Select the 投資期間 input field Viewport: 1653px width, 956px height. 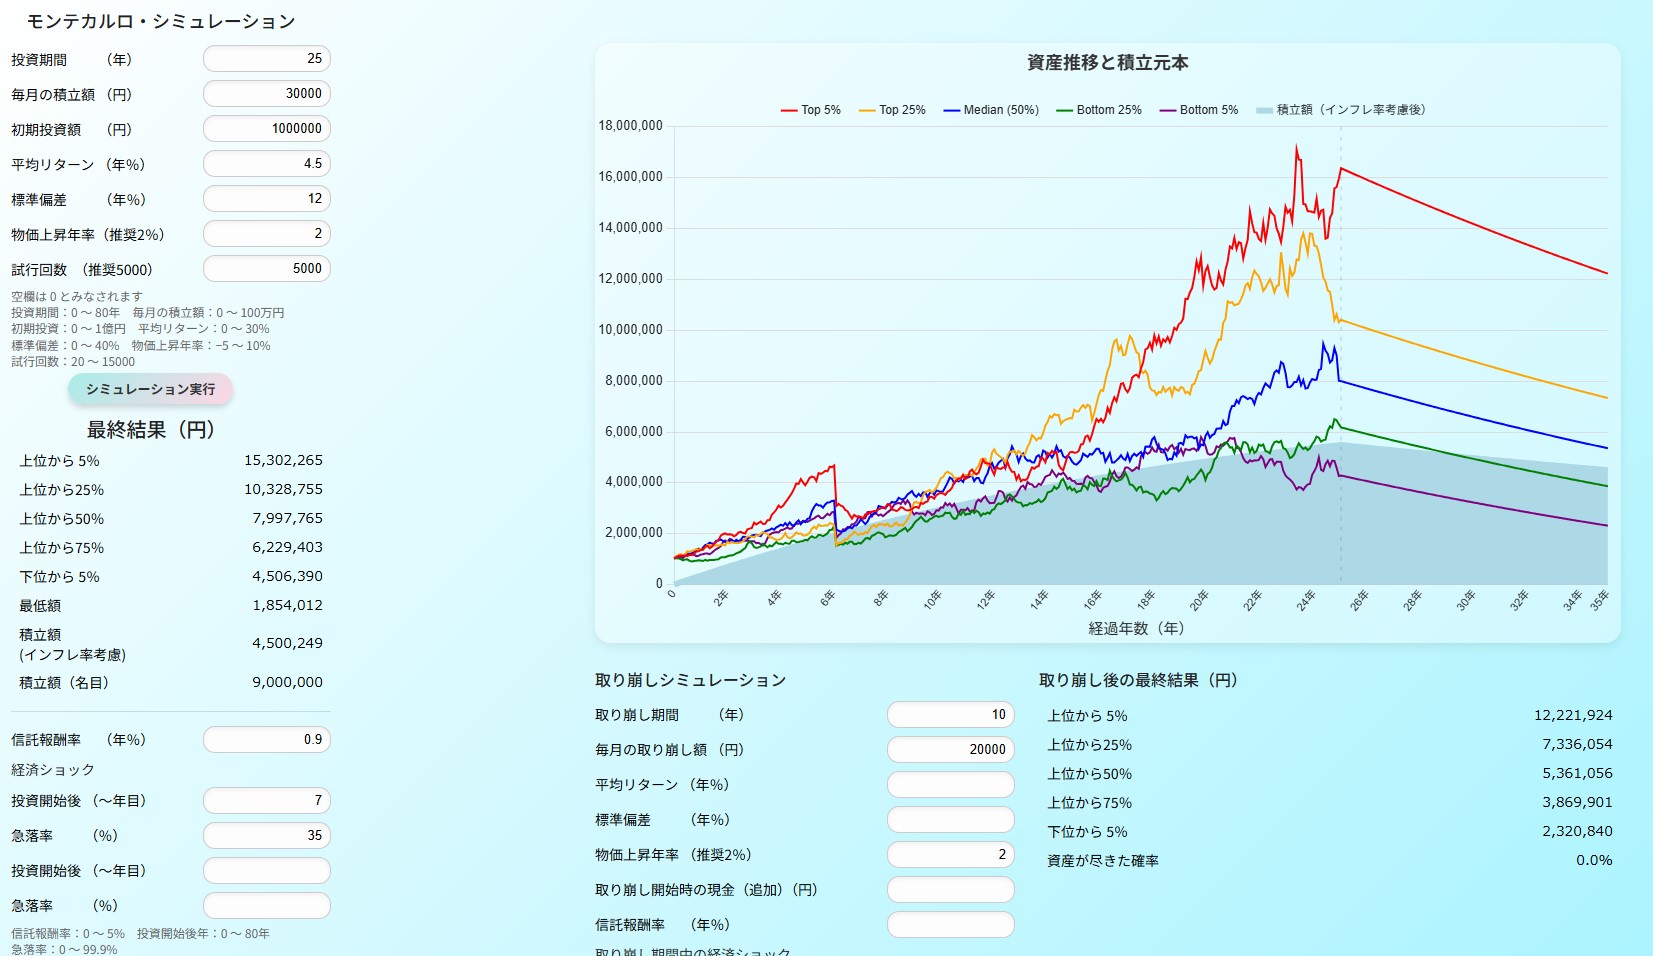pos(266,59)
